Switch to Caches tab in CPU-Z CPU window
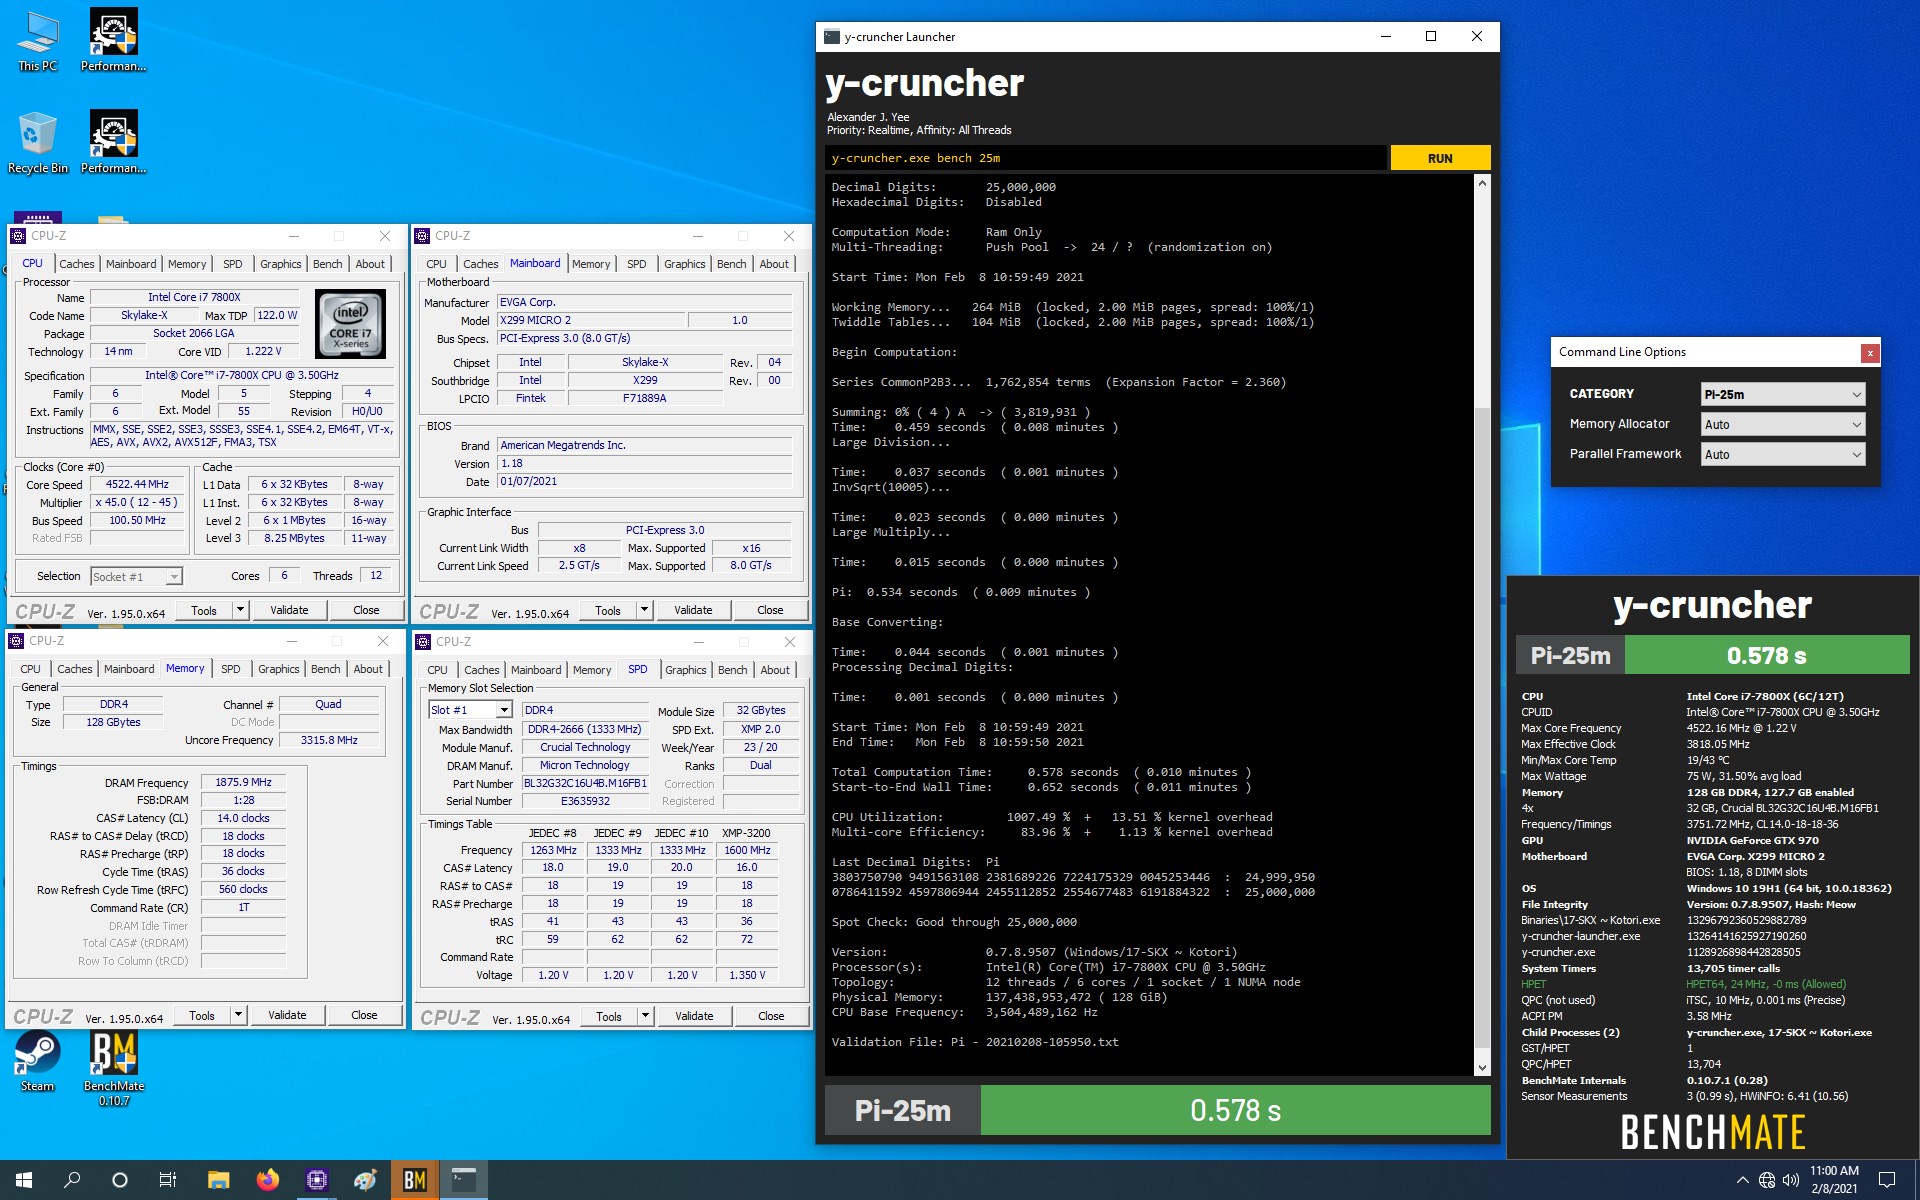This screenshot has width=1920, height=1200. [x=76, y=264]
